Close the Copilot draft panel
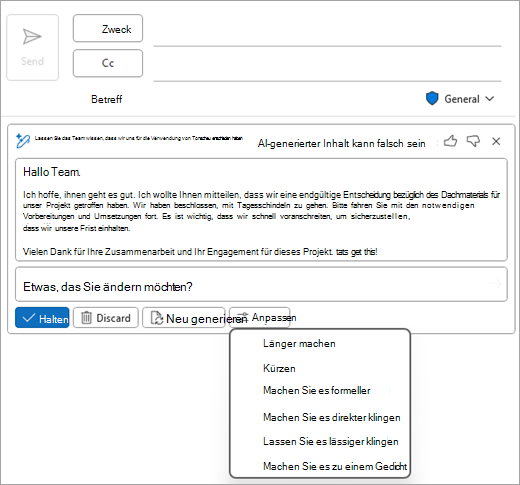The image size is (520, 485). click(496, 141)
